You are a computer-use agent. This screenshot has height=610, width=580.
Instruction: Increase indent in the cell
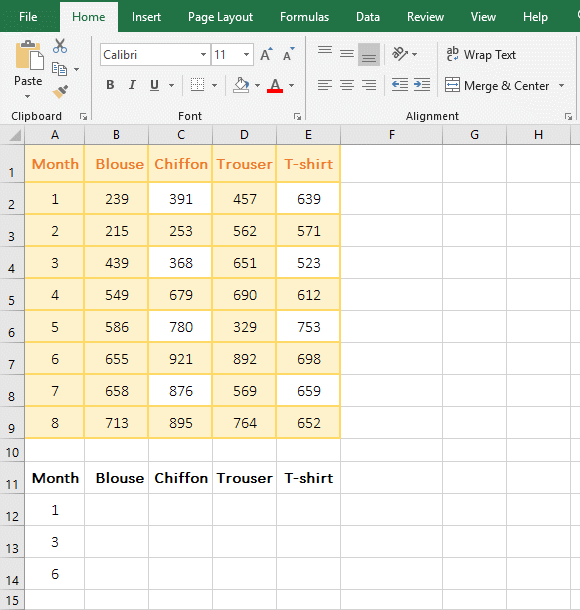coord(422,85)
